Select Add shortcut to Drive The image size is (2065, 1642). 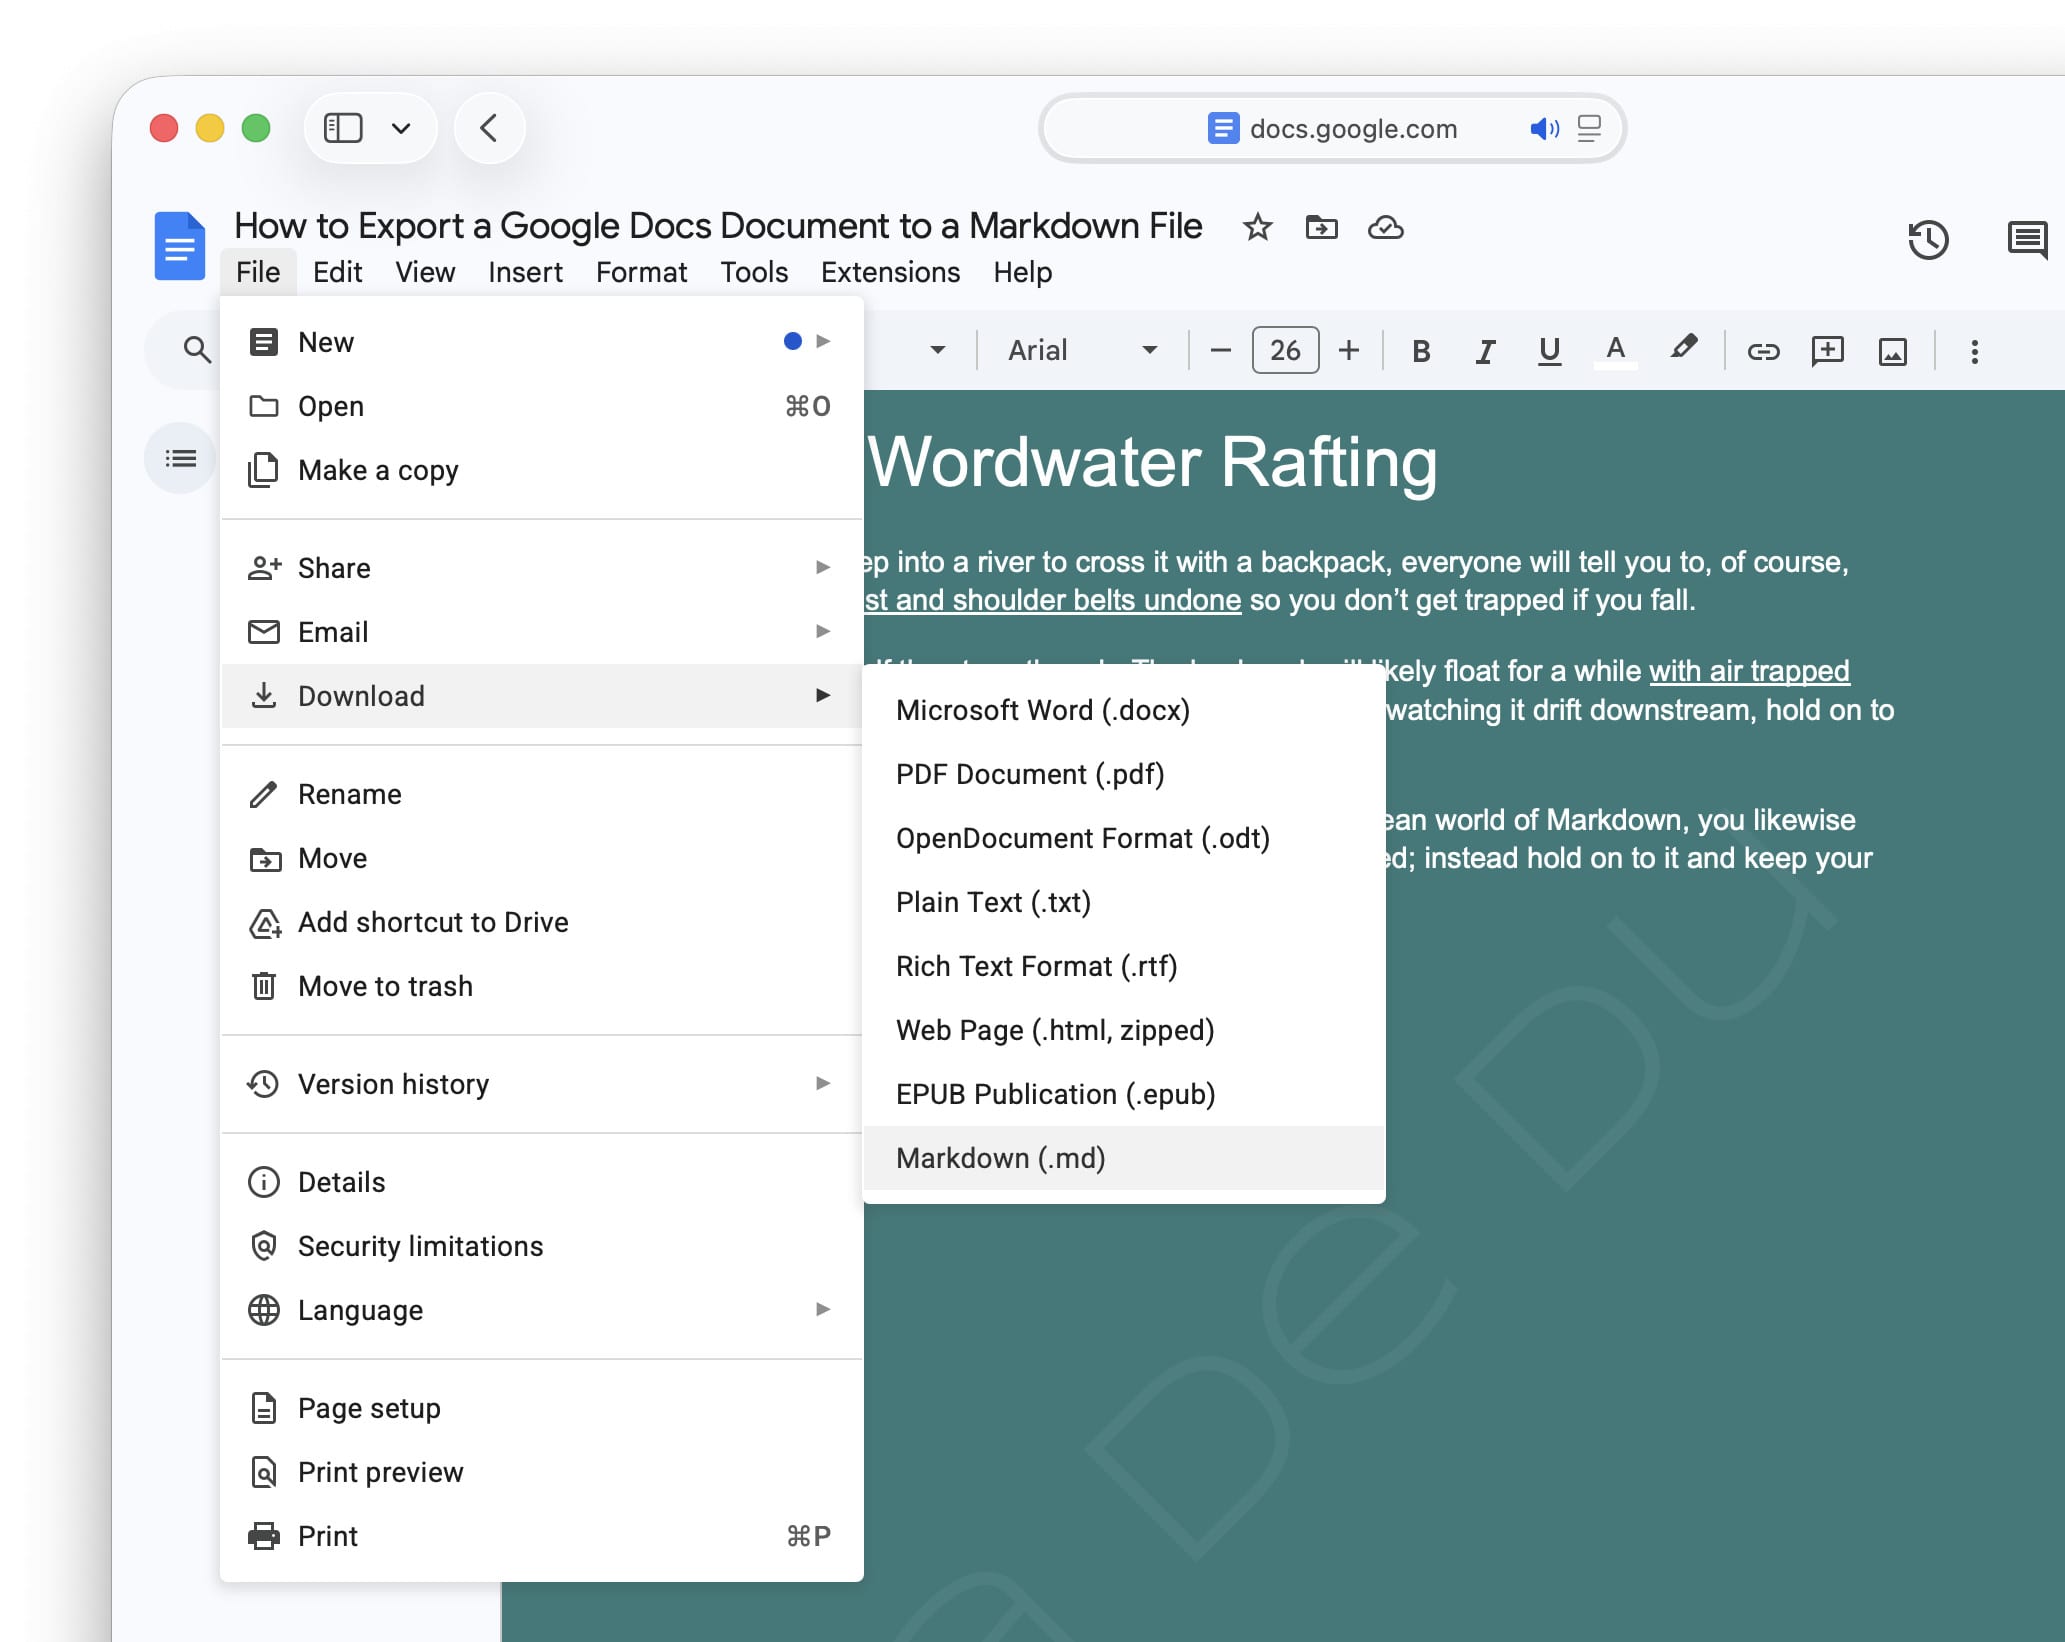coord(541,922)
